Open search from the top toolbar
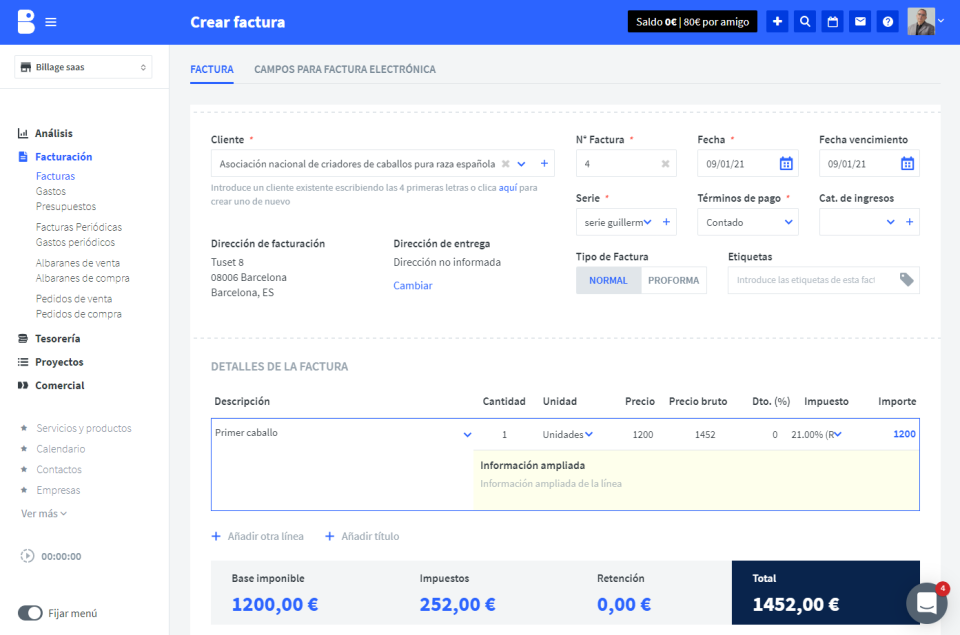Image resolution: width=960 pixels, height=635 pixels. [804, 20]
